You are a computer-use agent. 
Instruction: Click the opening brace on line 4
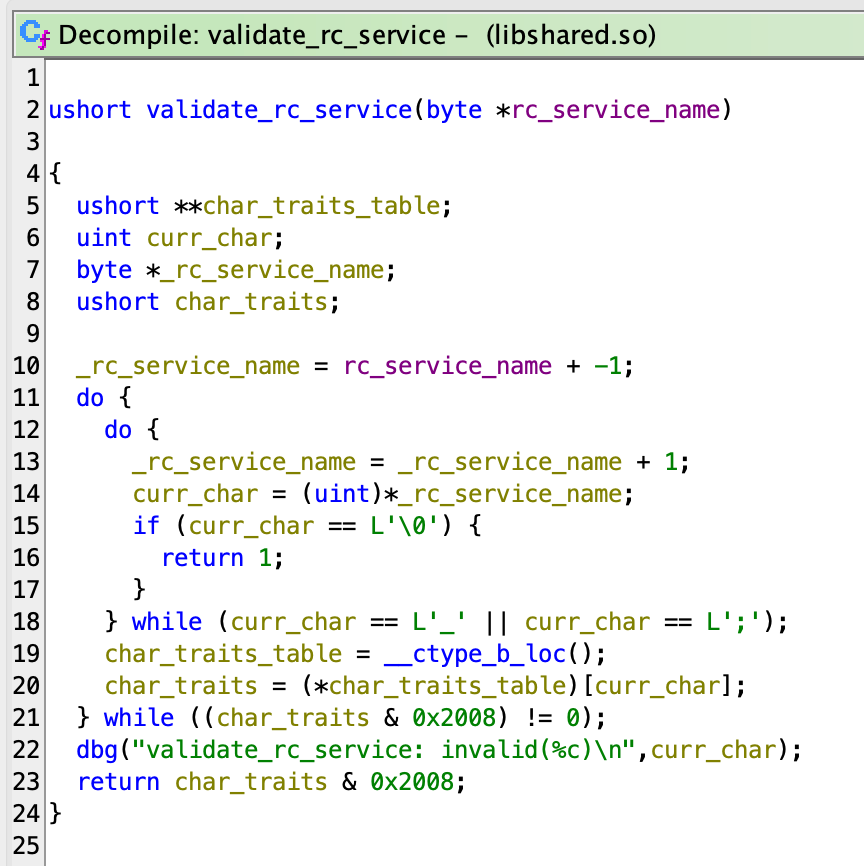click(55, 173)
